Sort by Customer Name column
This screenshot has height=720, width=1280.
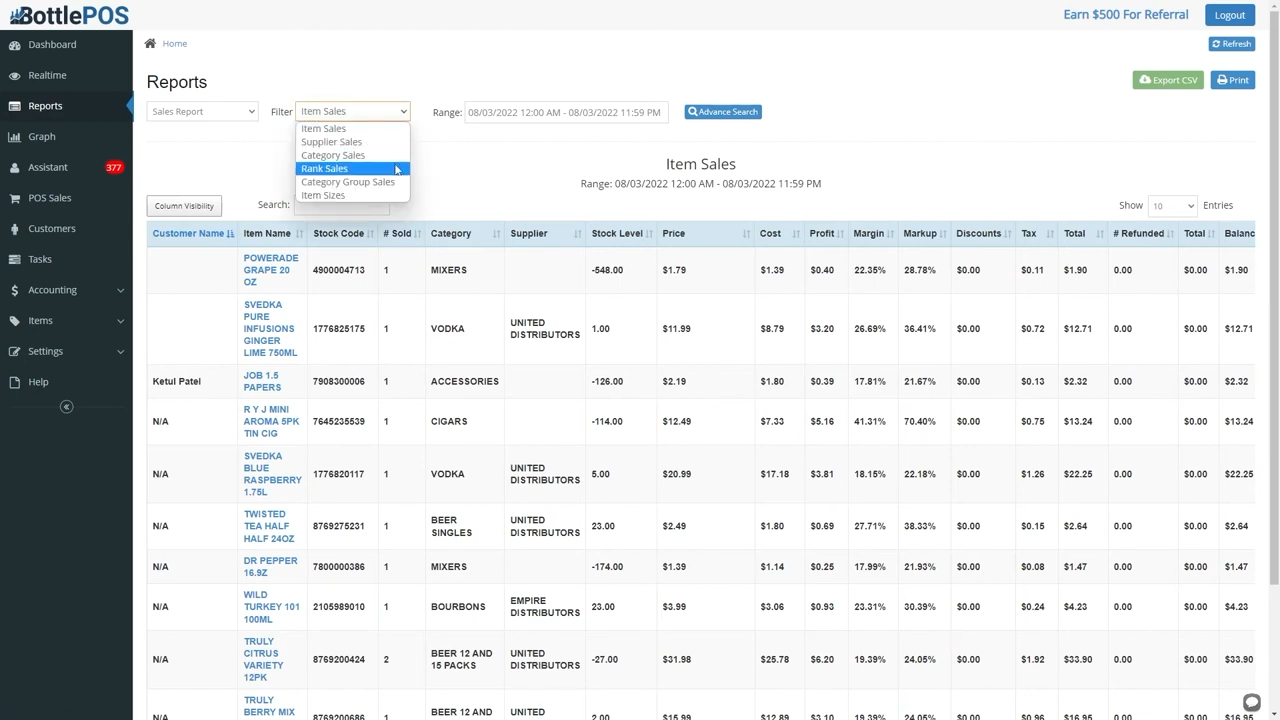pyautogui.click(x=193, y=234)
